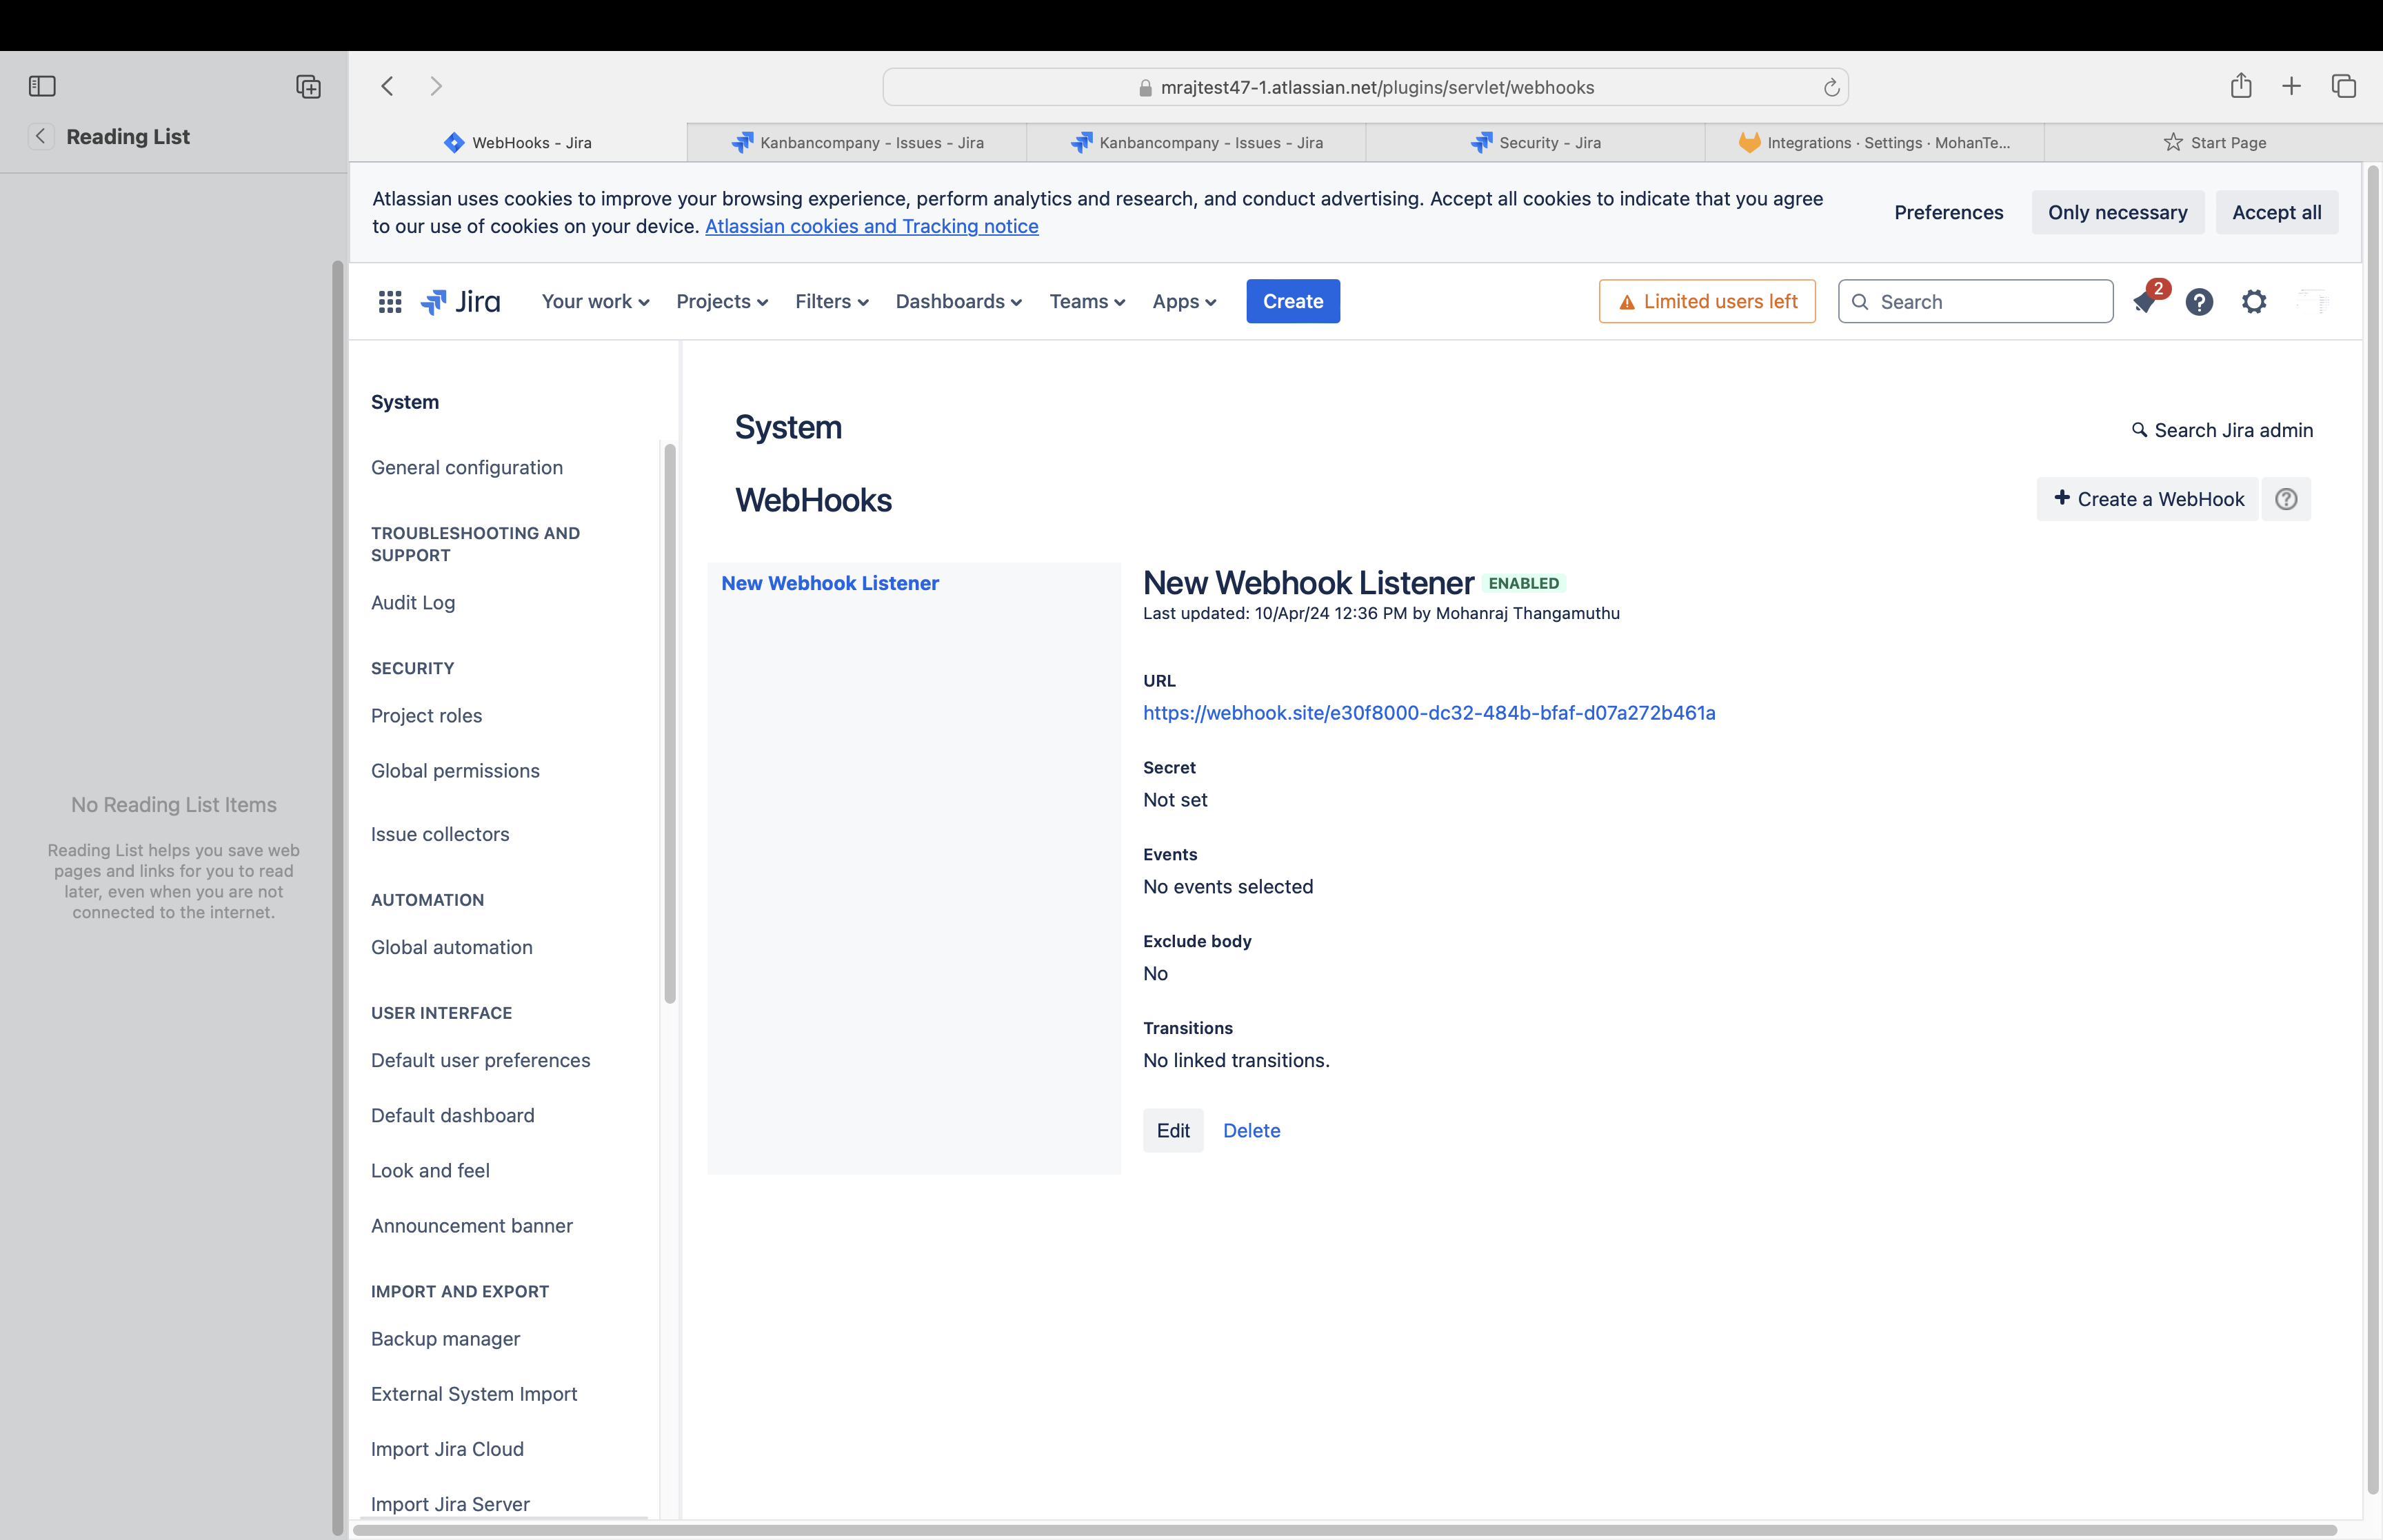
Task: Open the help menu question mark icon
Action: coord(2199,301)
